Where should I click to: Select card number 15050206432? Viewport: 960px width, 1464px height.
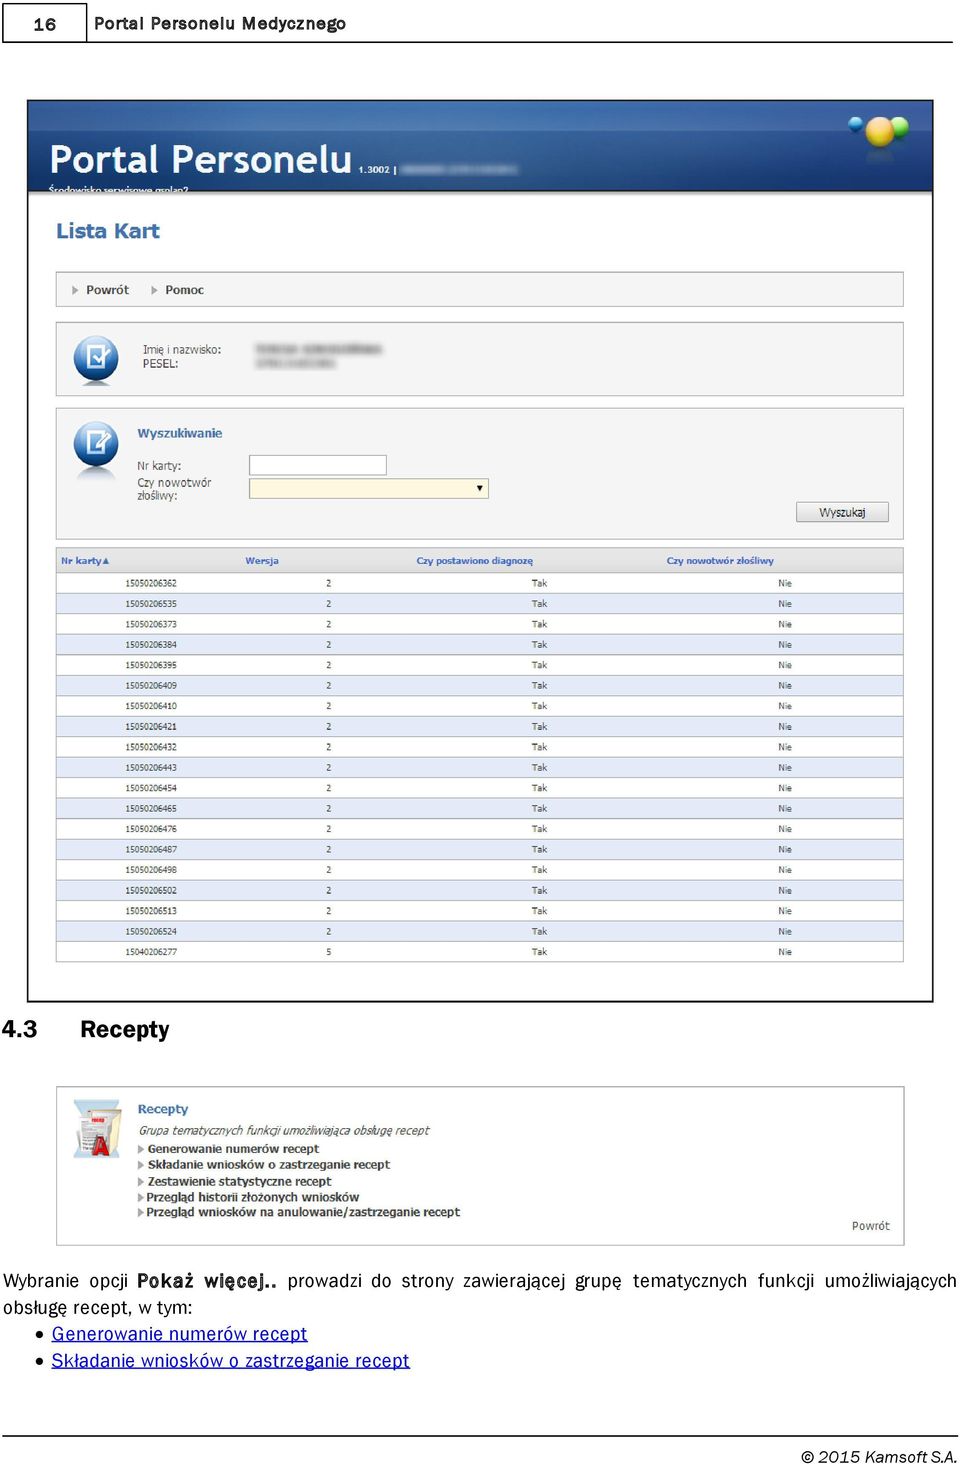click(151, 747)
